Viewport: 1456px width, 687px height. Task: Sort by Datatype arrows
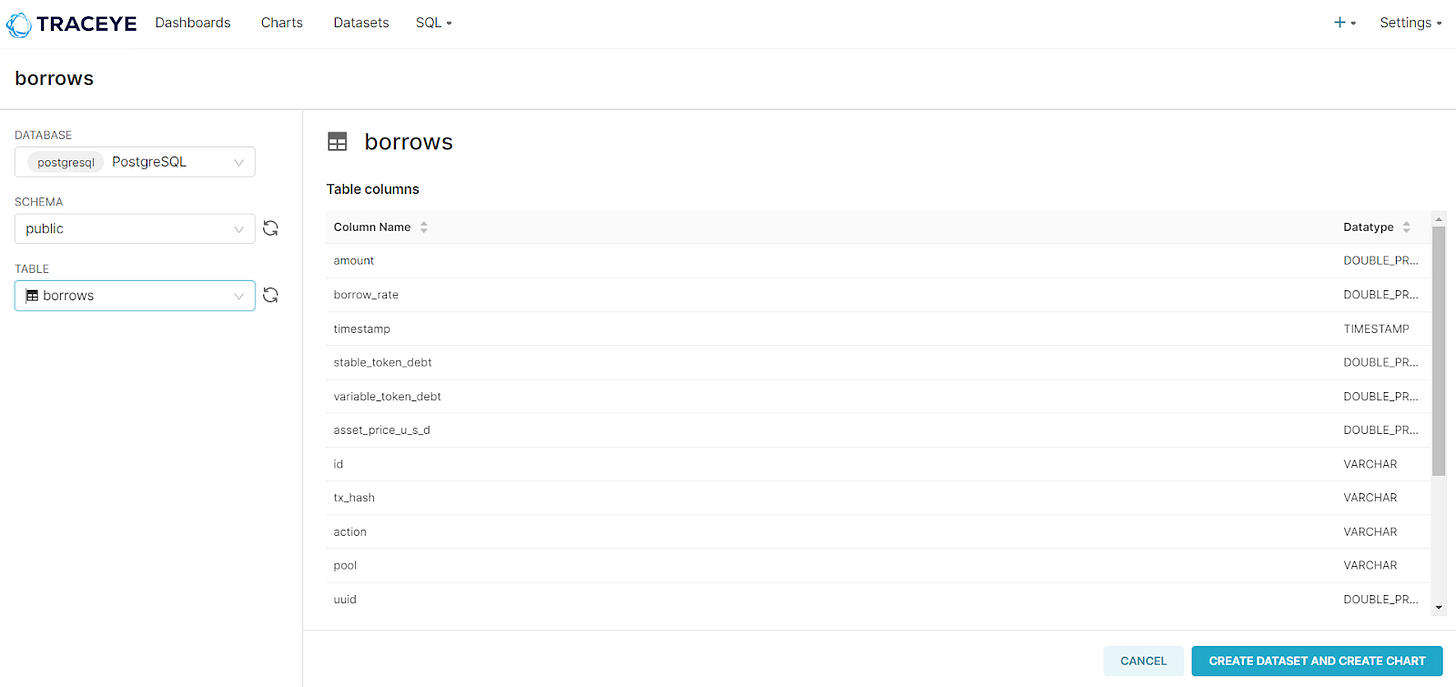coord(1407,227)
